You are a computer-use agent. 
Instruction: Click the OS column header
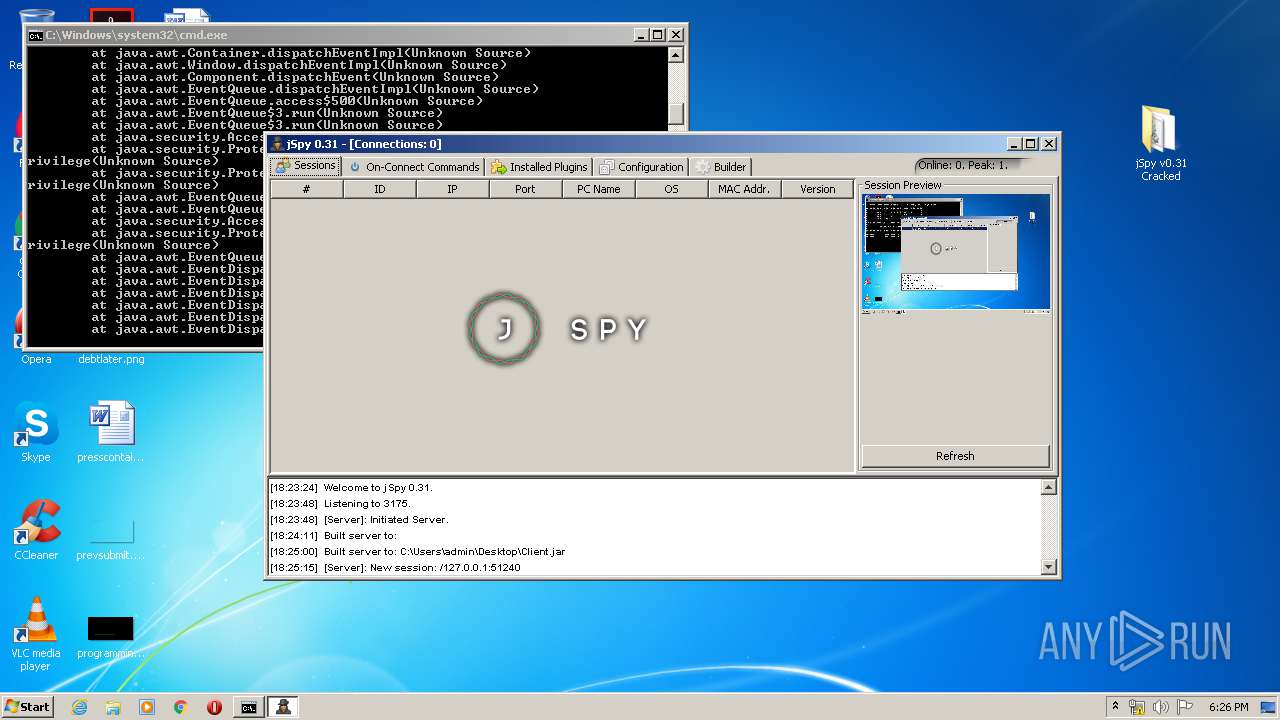672,189
